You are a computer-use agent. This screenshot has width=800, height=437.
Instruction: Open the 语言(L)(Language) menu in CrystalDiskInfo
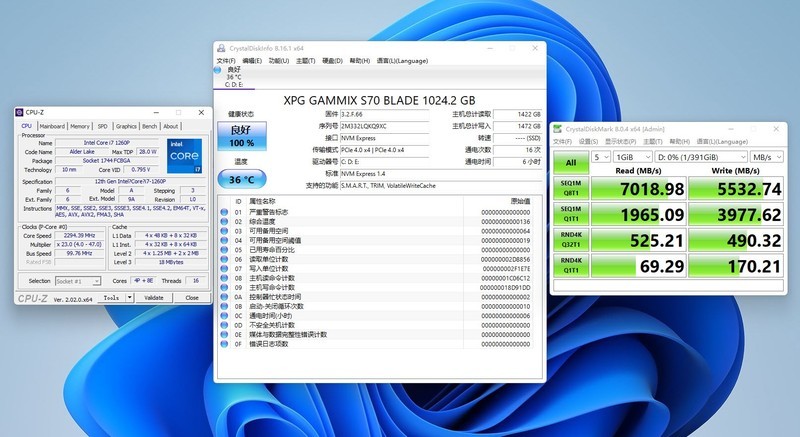403,61
